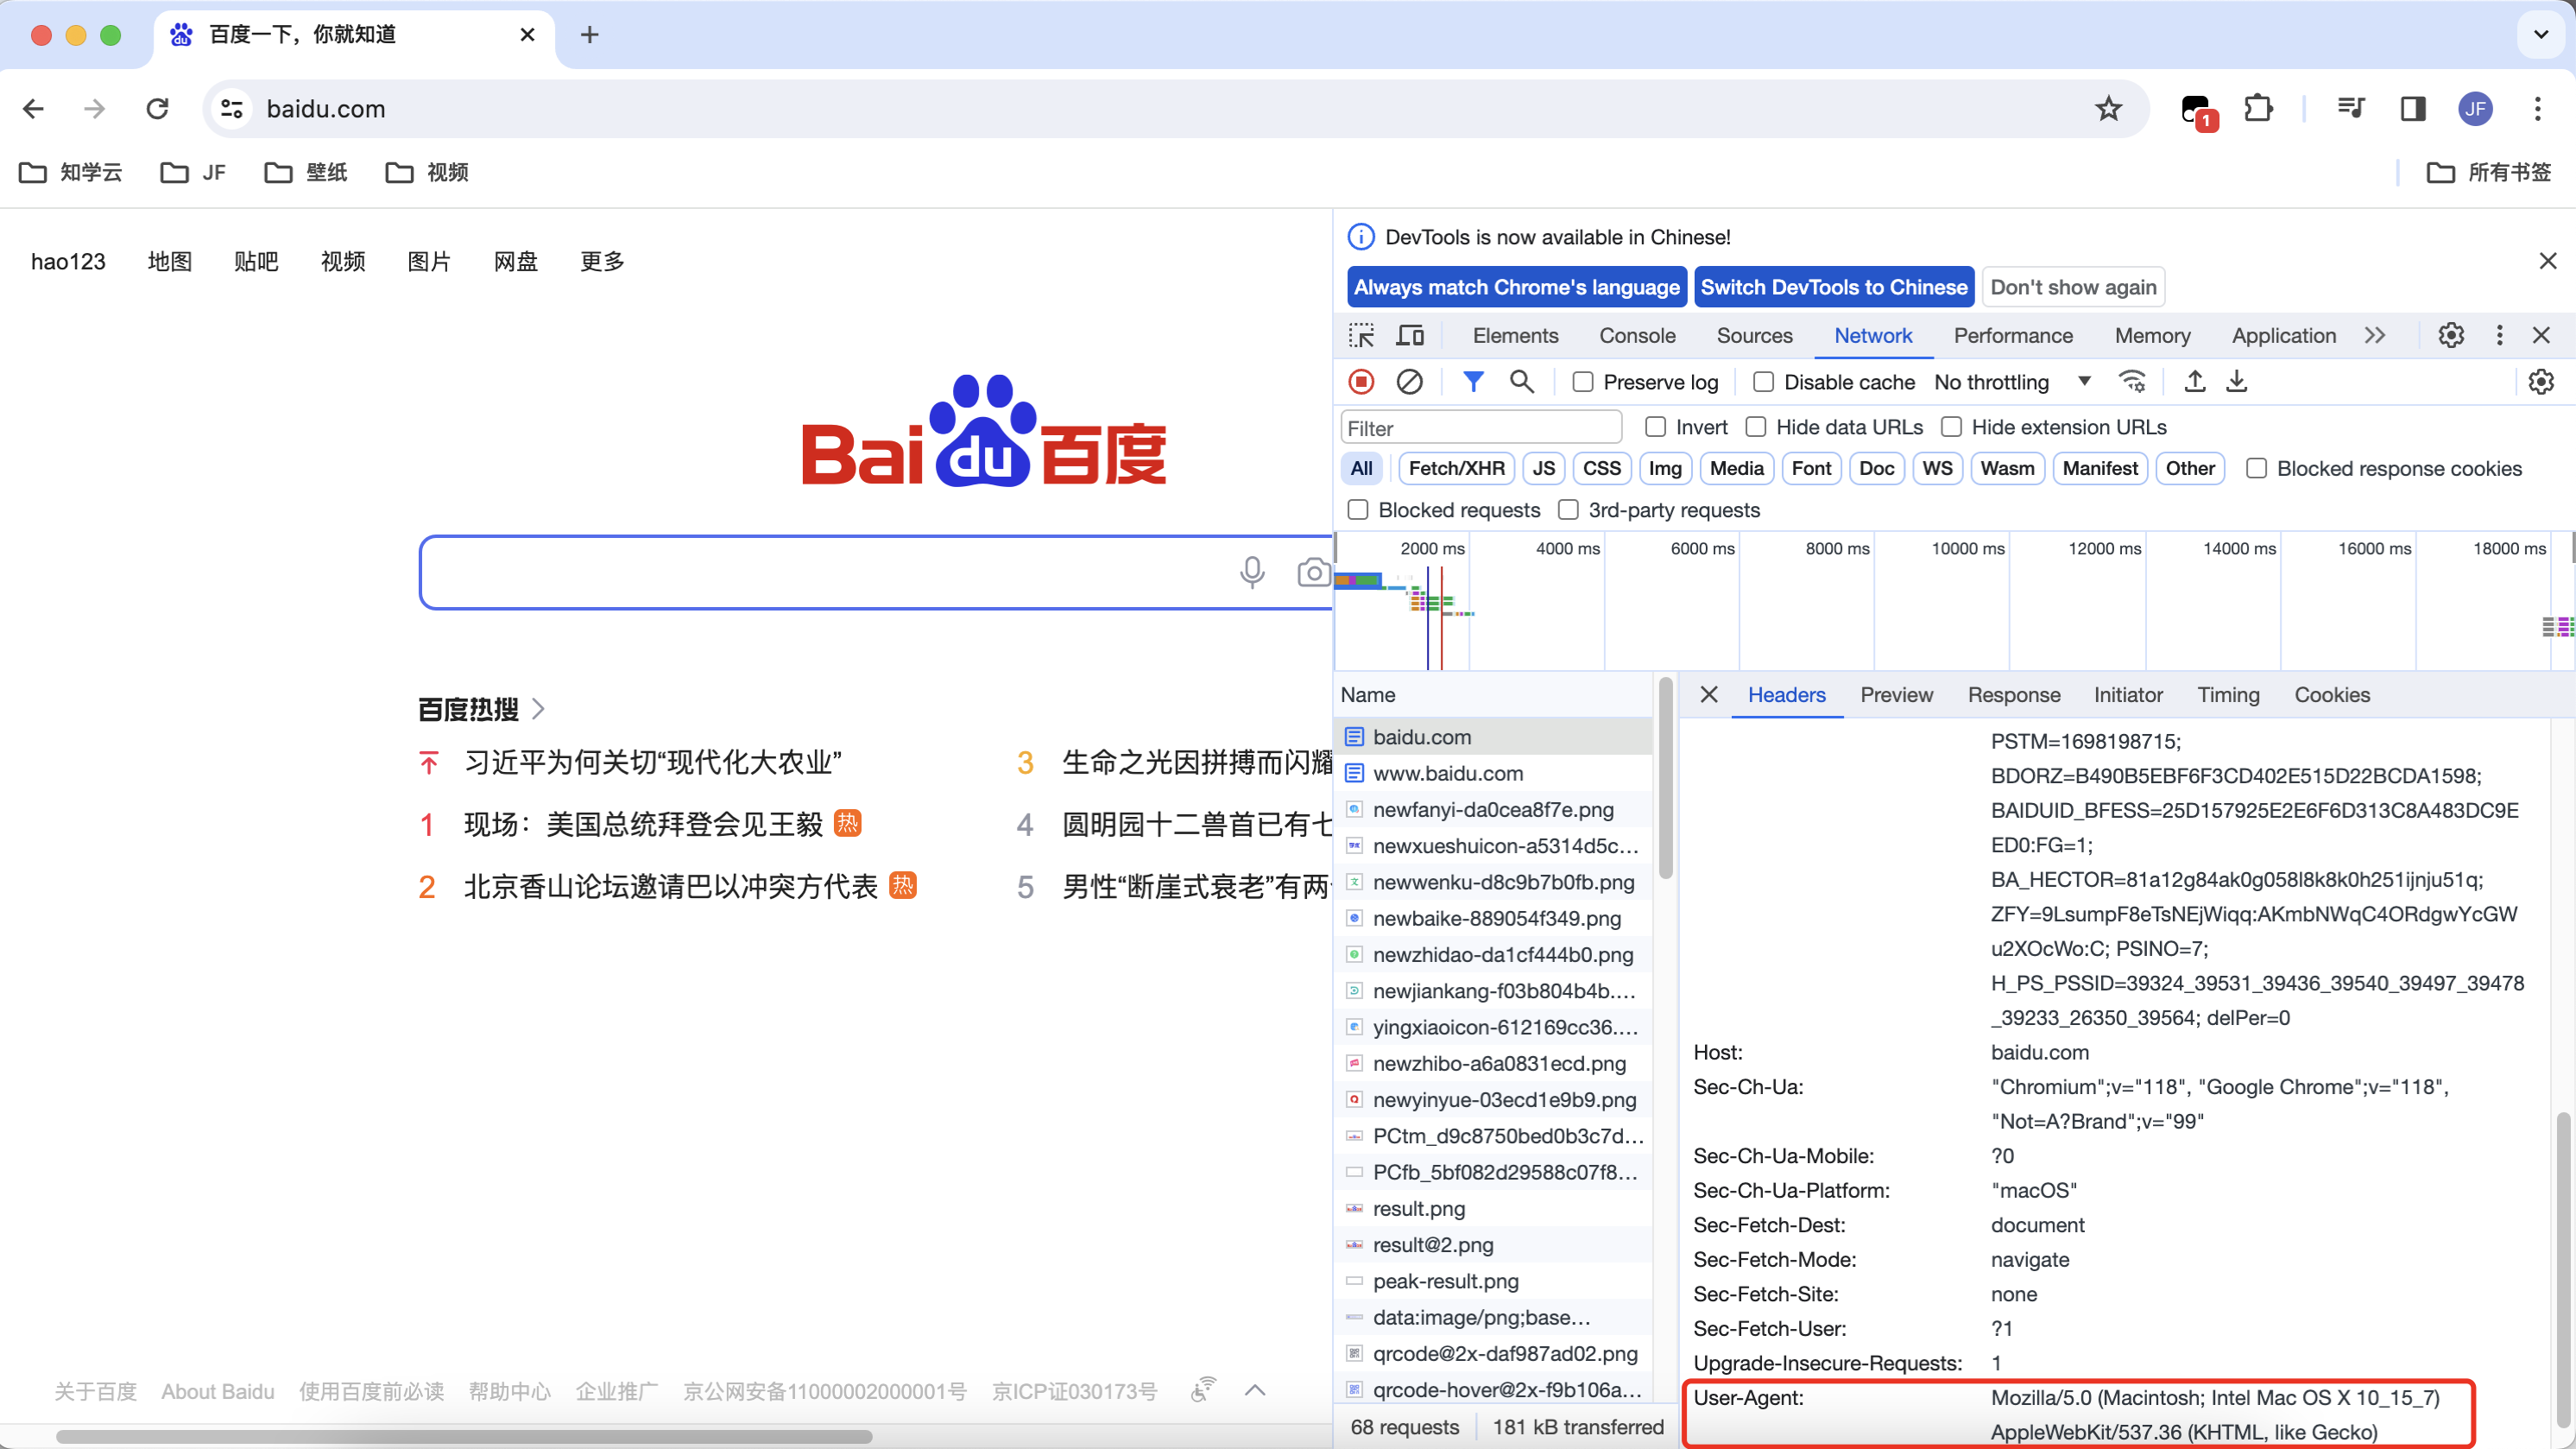
Task: Open the No throttling dropdown
Action: [x=2012, y=382]
